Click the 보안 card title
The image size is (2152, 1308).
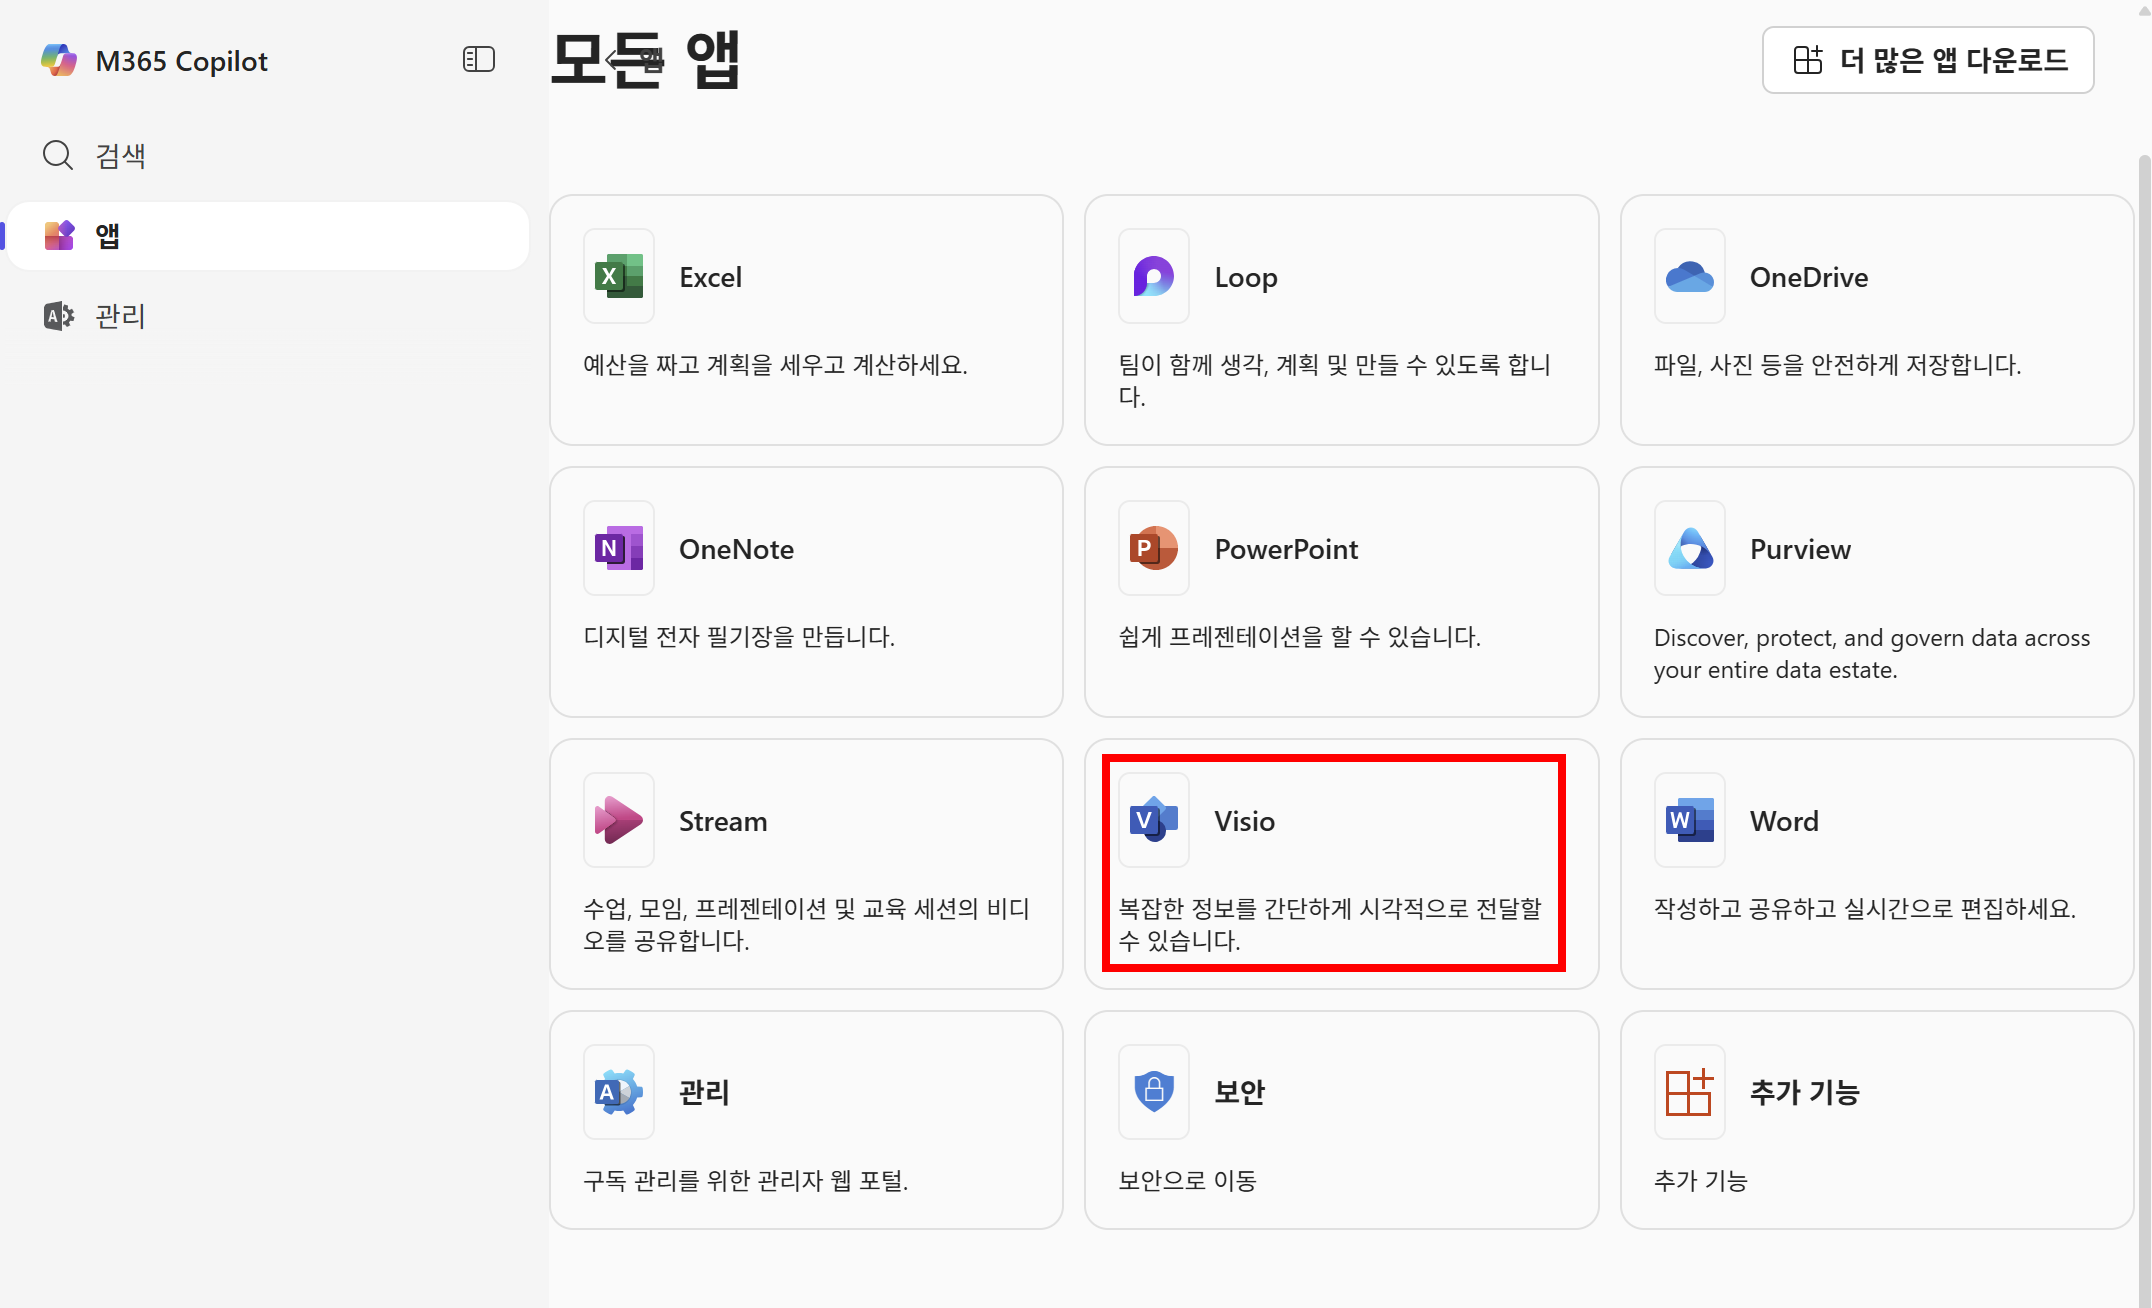(1240, 1092)
